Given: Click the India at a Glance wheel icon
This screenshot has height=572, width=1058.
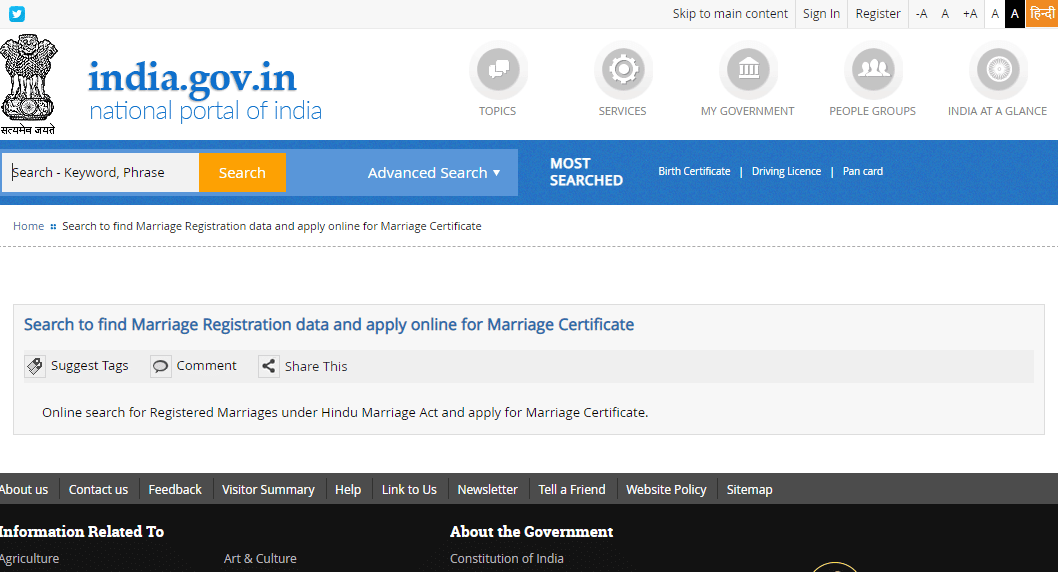Looking at the screenshot, I should click(x=998, y=69).
